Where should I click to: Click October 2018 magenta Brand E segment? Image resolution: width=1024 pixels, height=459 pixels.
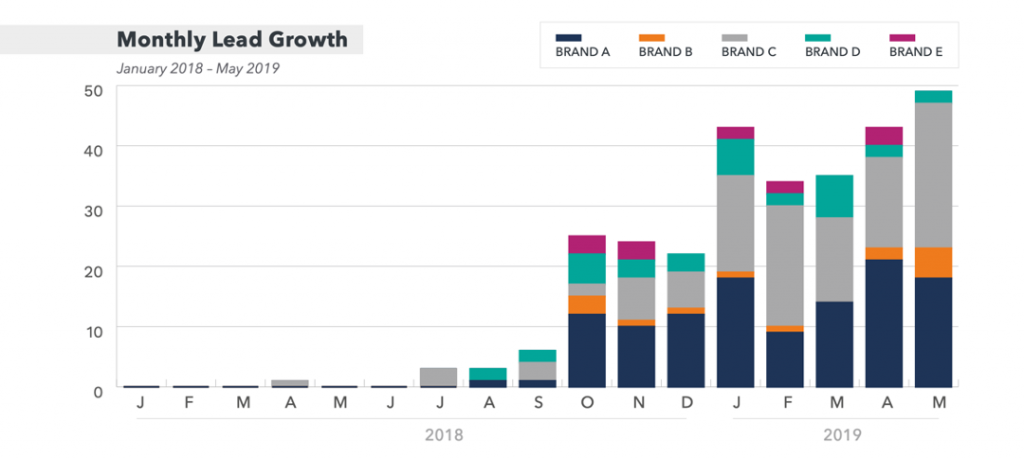tap(587, 244)
